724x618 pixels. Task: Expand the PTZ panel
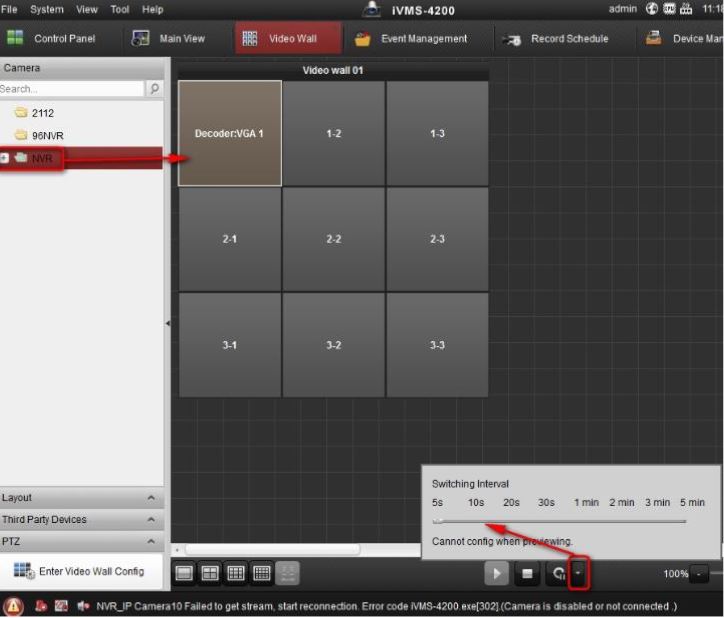(x=82, y=541)
